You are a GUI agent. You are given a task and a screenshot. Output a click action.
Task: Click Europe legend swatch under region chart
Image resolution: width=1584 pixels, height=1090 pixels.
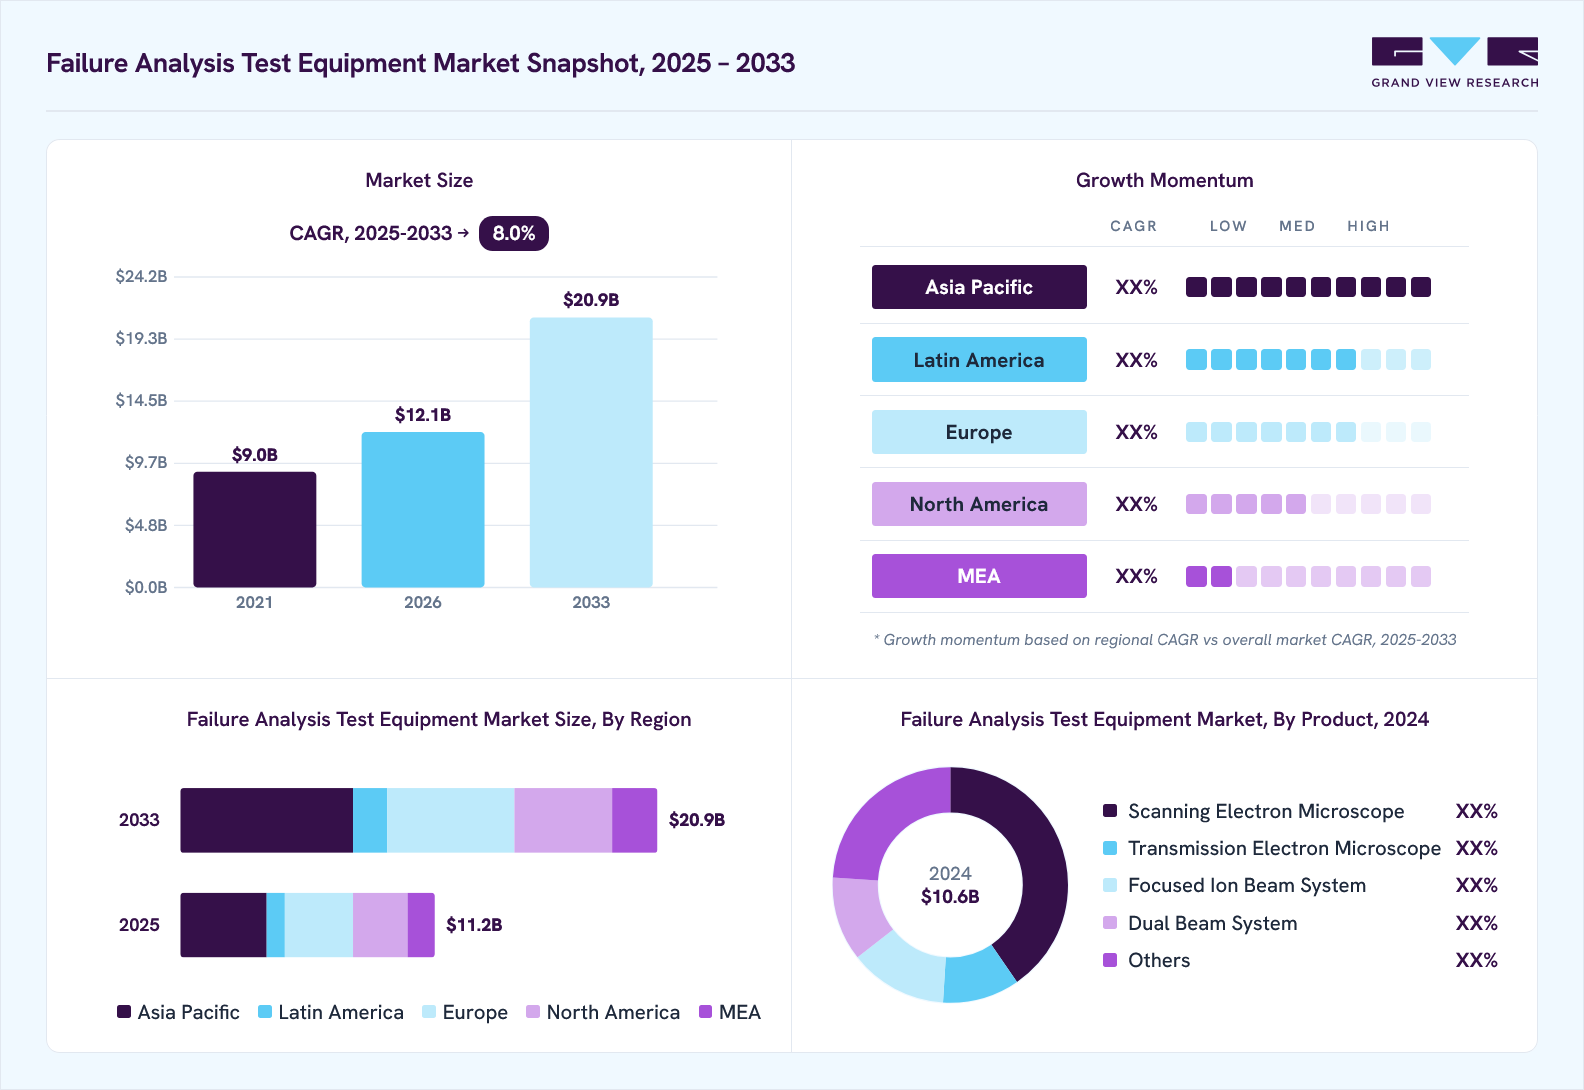point(429,1012)
